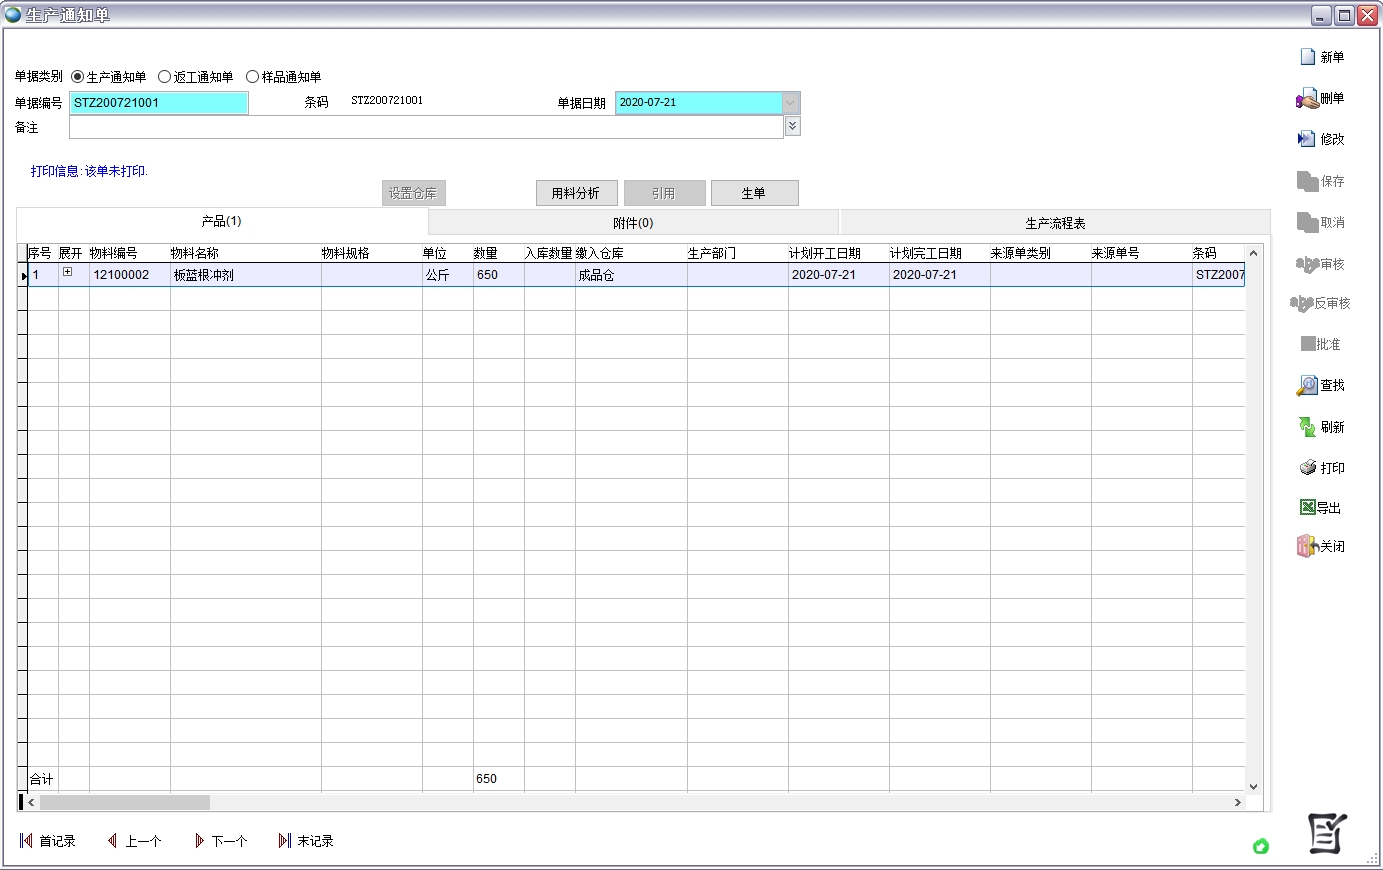
Task: Select the 返工通知单 radio button
Action: (165, 77)
